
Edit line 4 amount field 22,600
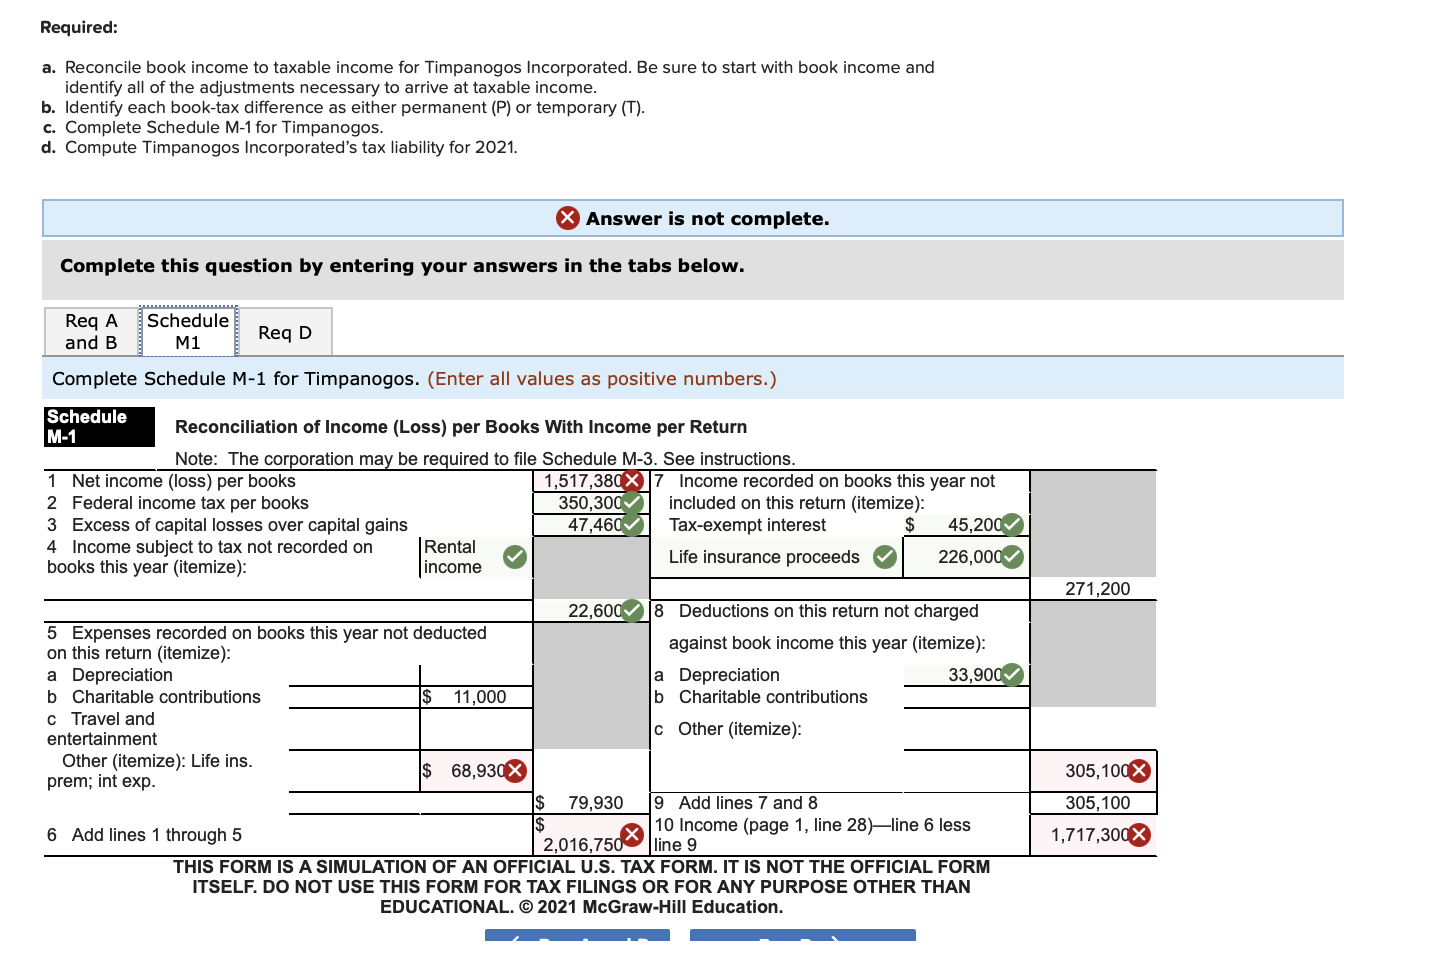tap(591, 611)
